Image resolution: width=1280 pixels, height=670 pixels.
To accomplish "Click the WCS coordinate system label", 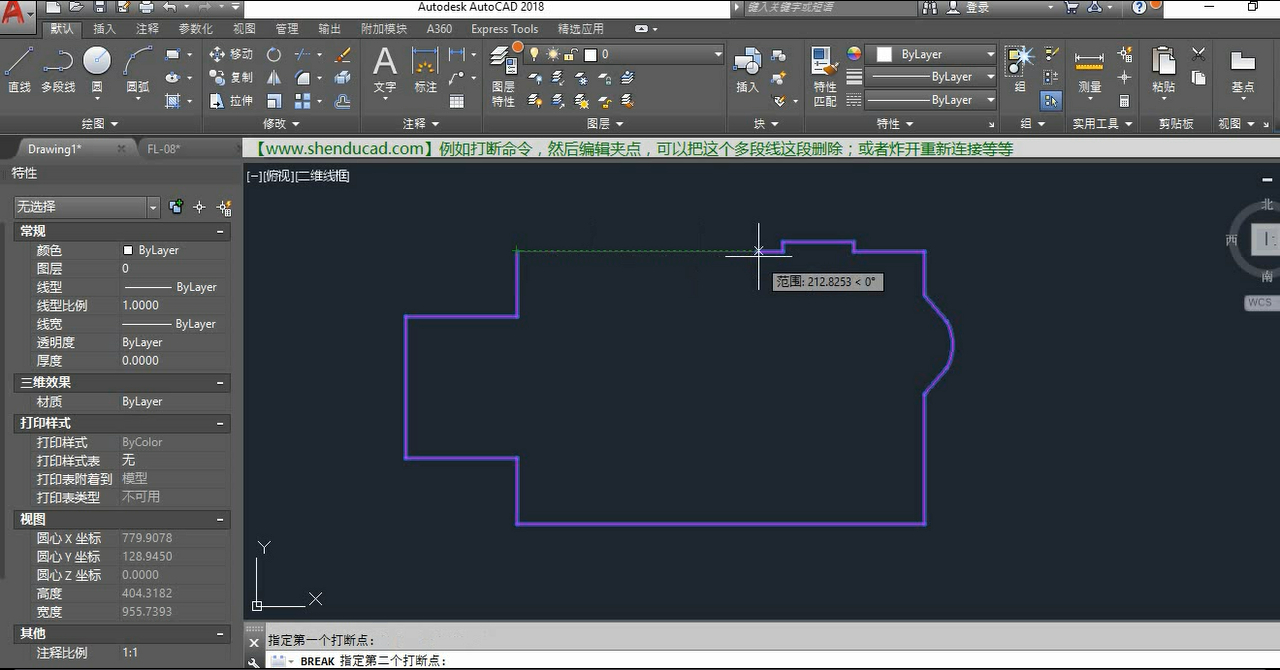I will pos(1260,302).
